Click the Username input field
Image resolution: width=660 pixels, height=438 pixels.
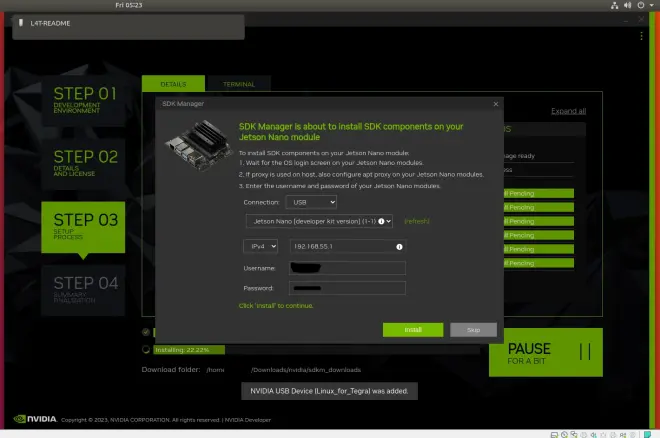coord(348,268)
